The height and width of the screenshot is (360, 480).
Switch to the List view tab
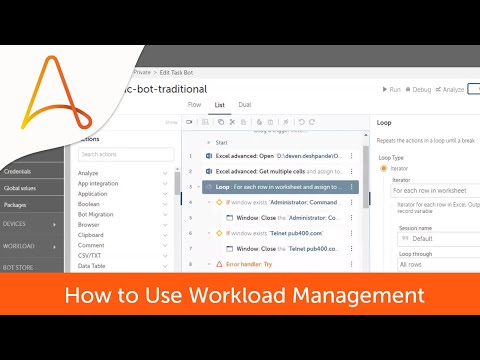pyautogui.click(x=219, y=105)
